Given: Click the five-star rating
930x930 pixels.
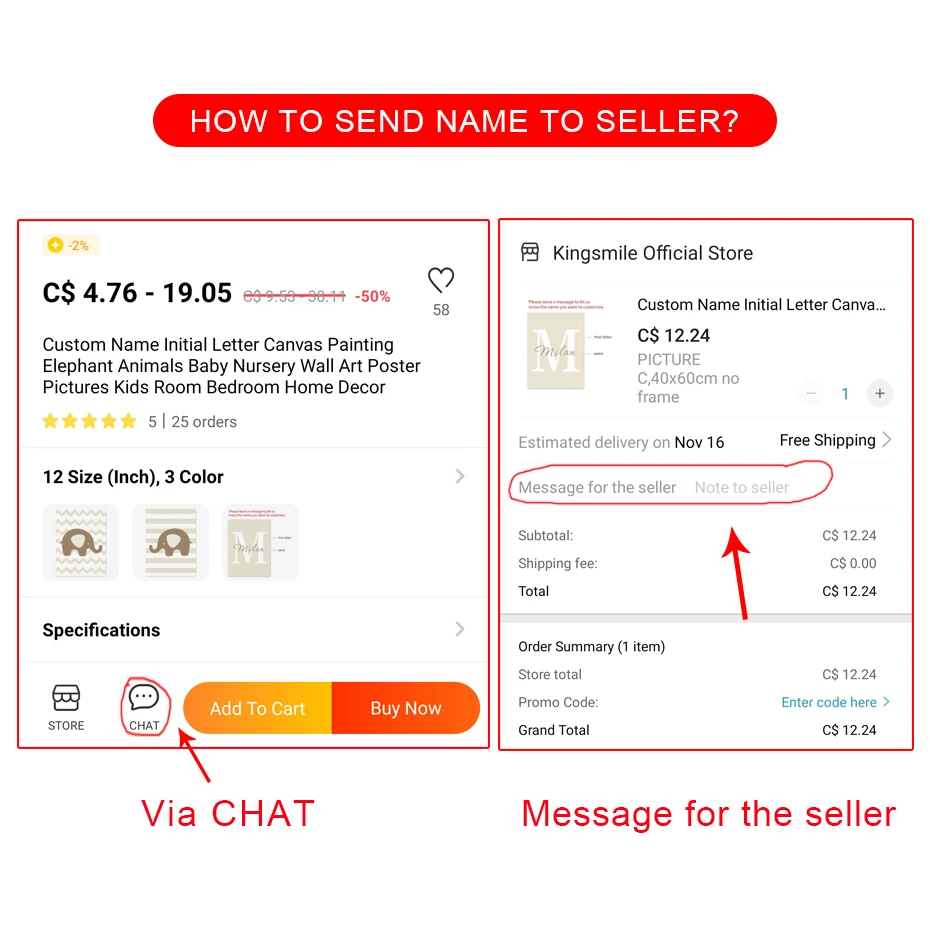Looking at the screenshot, I should (90, 422).
